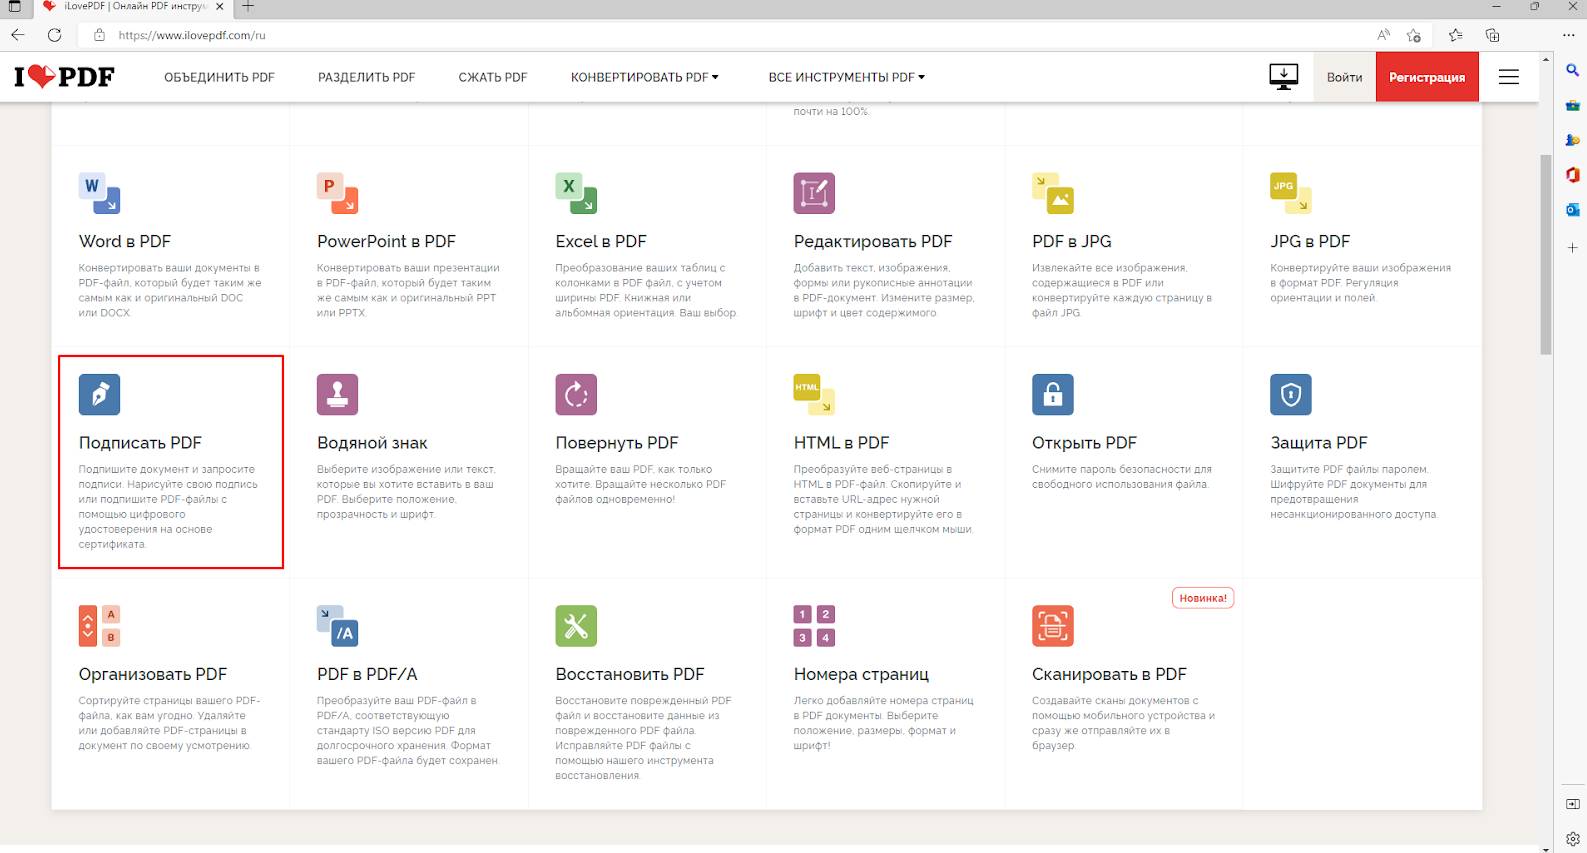This screenshot has height=853, width=1587.
Task: Click the Новинка! badge
Action: pyautogui.click(x=1203, y=598)
